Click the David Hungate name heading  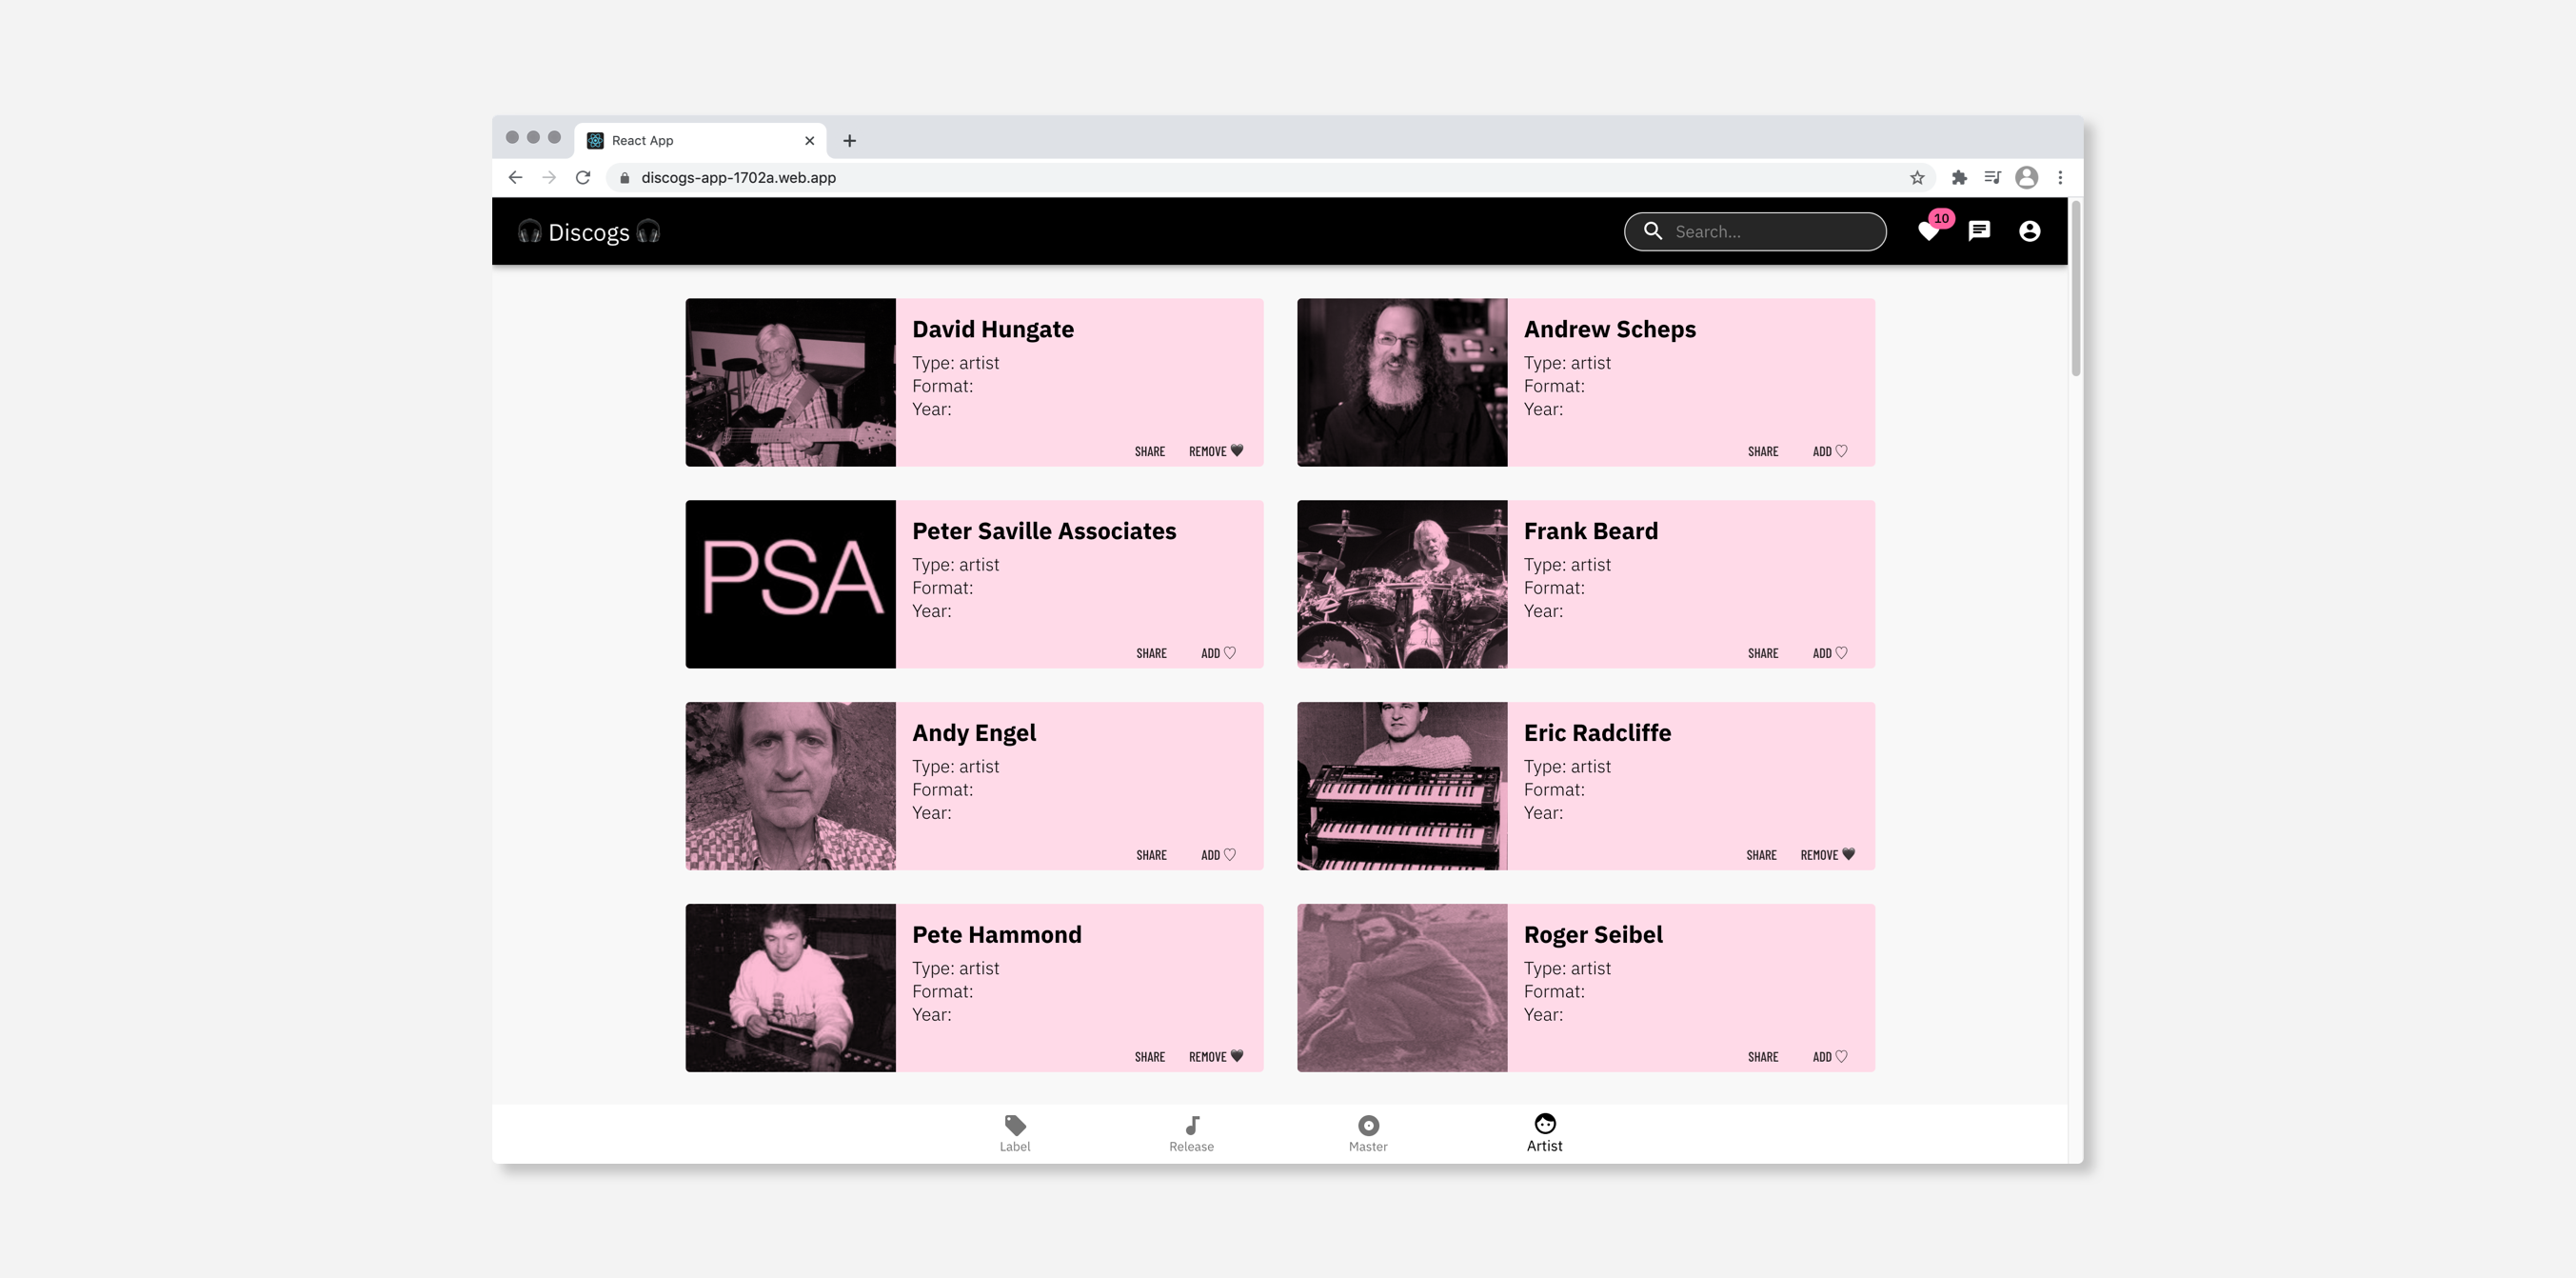(992, 329)
